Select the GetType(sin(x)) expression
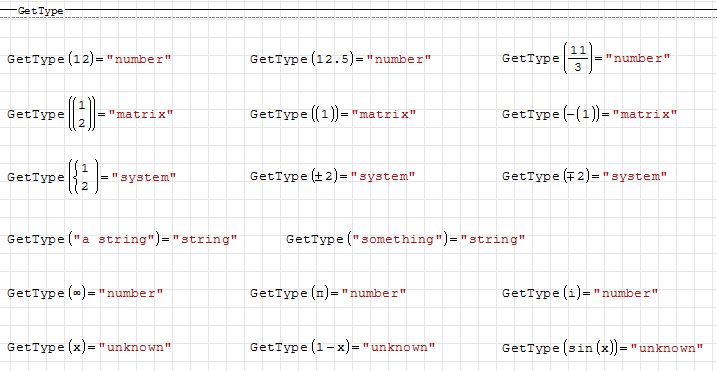This screenshot has height=371, width=717. (x=603, y=348)
